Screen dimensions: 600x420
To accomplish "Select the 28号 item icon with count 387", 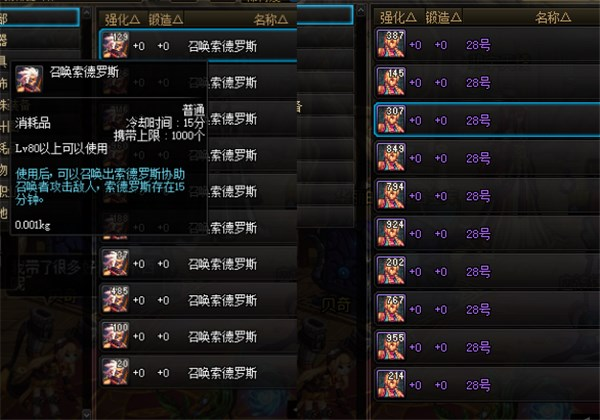I will point(391,44).
